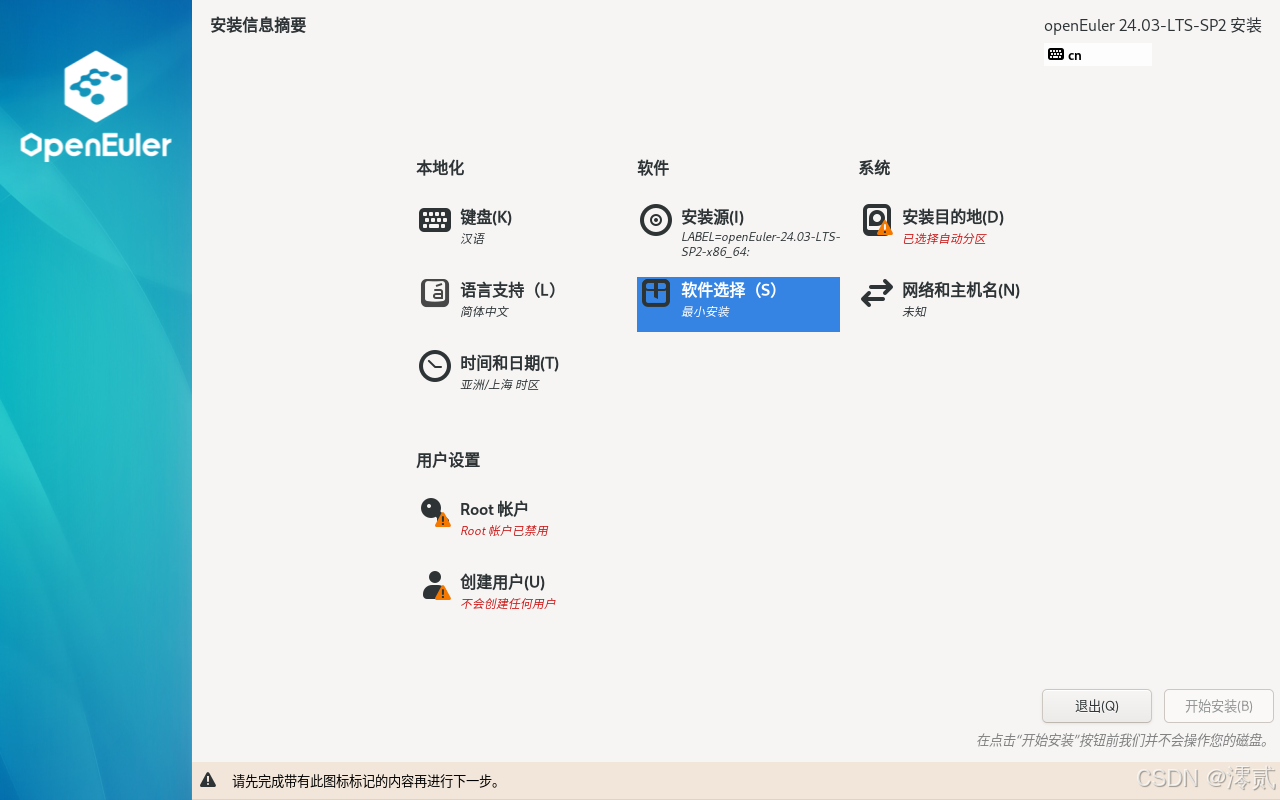1280x800 pixels.
Task: Click 已选择自动分区 partition warning text
Action: [942, 239]
